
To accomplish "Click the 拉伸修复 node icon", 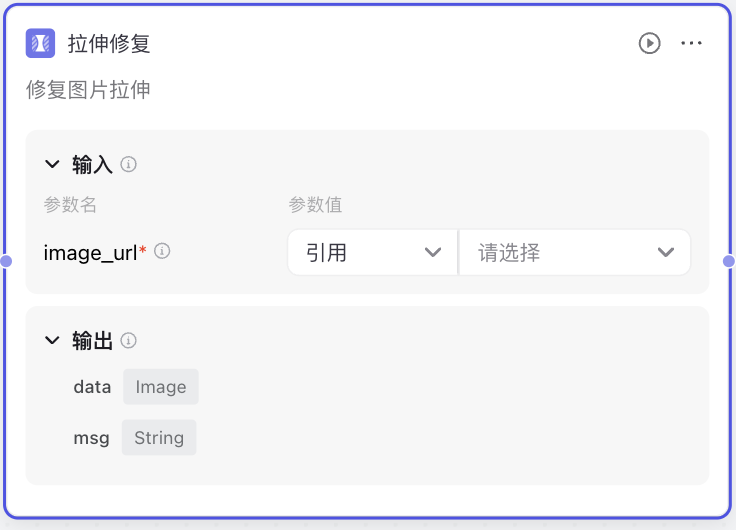I will tap(40, 43).
